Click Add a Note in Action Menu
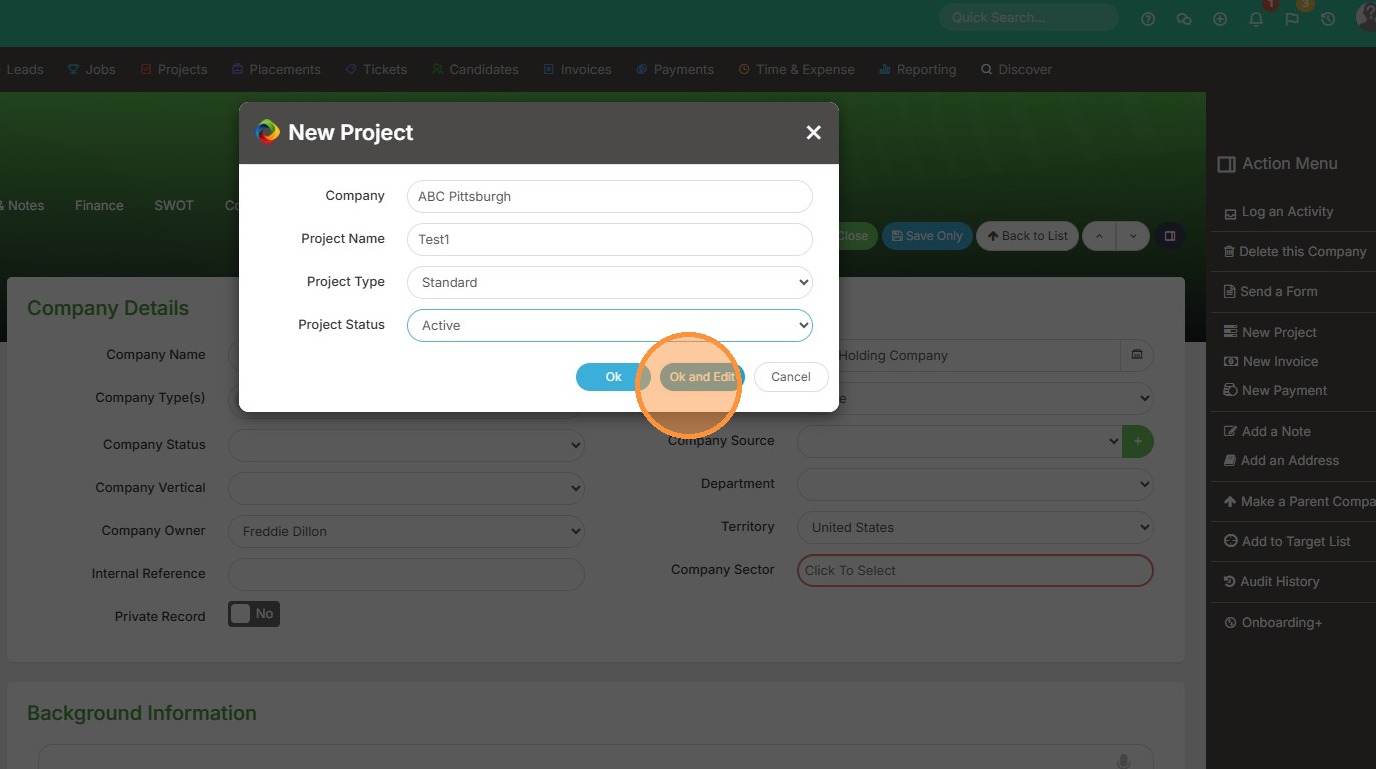 1267,431
